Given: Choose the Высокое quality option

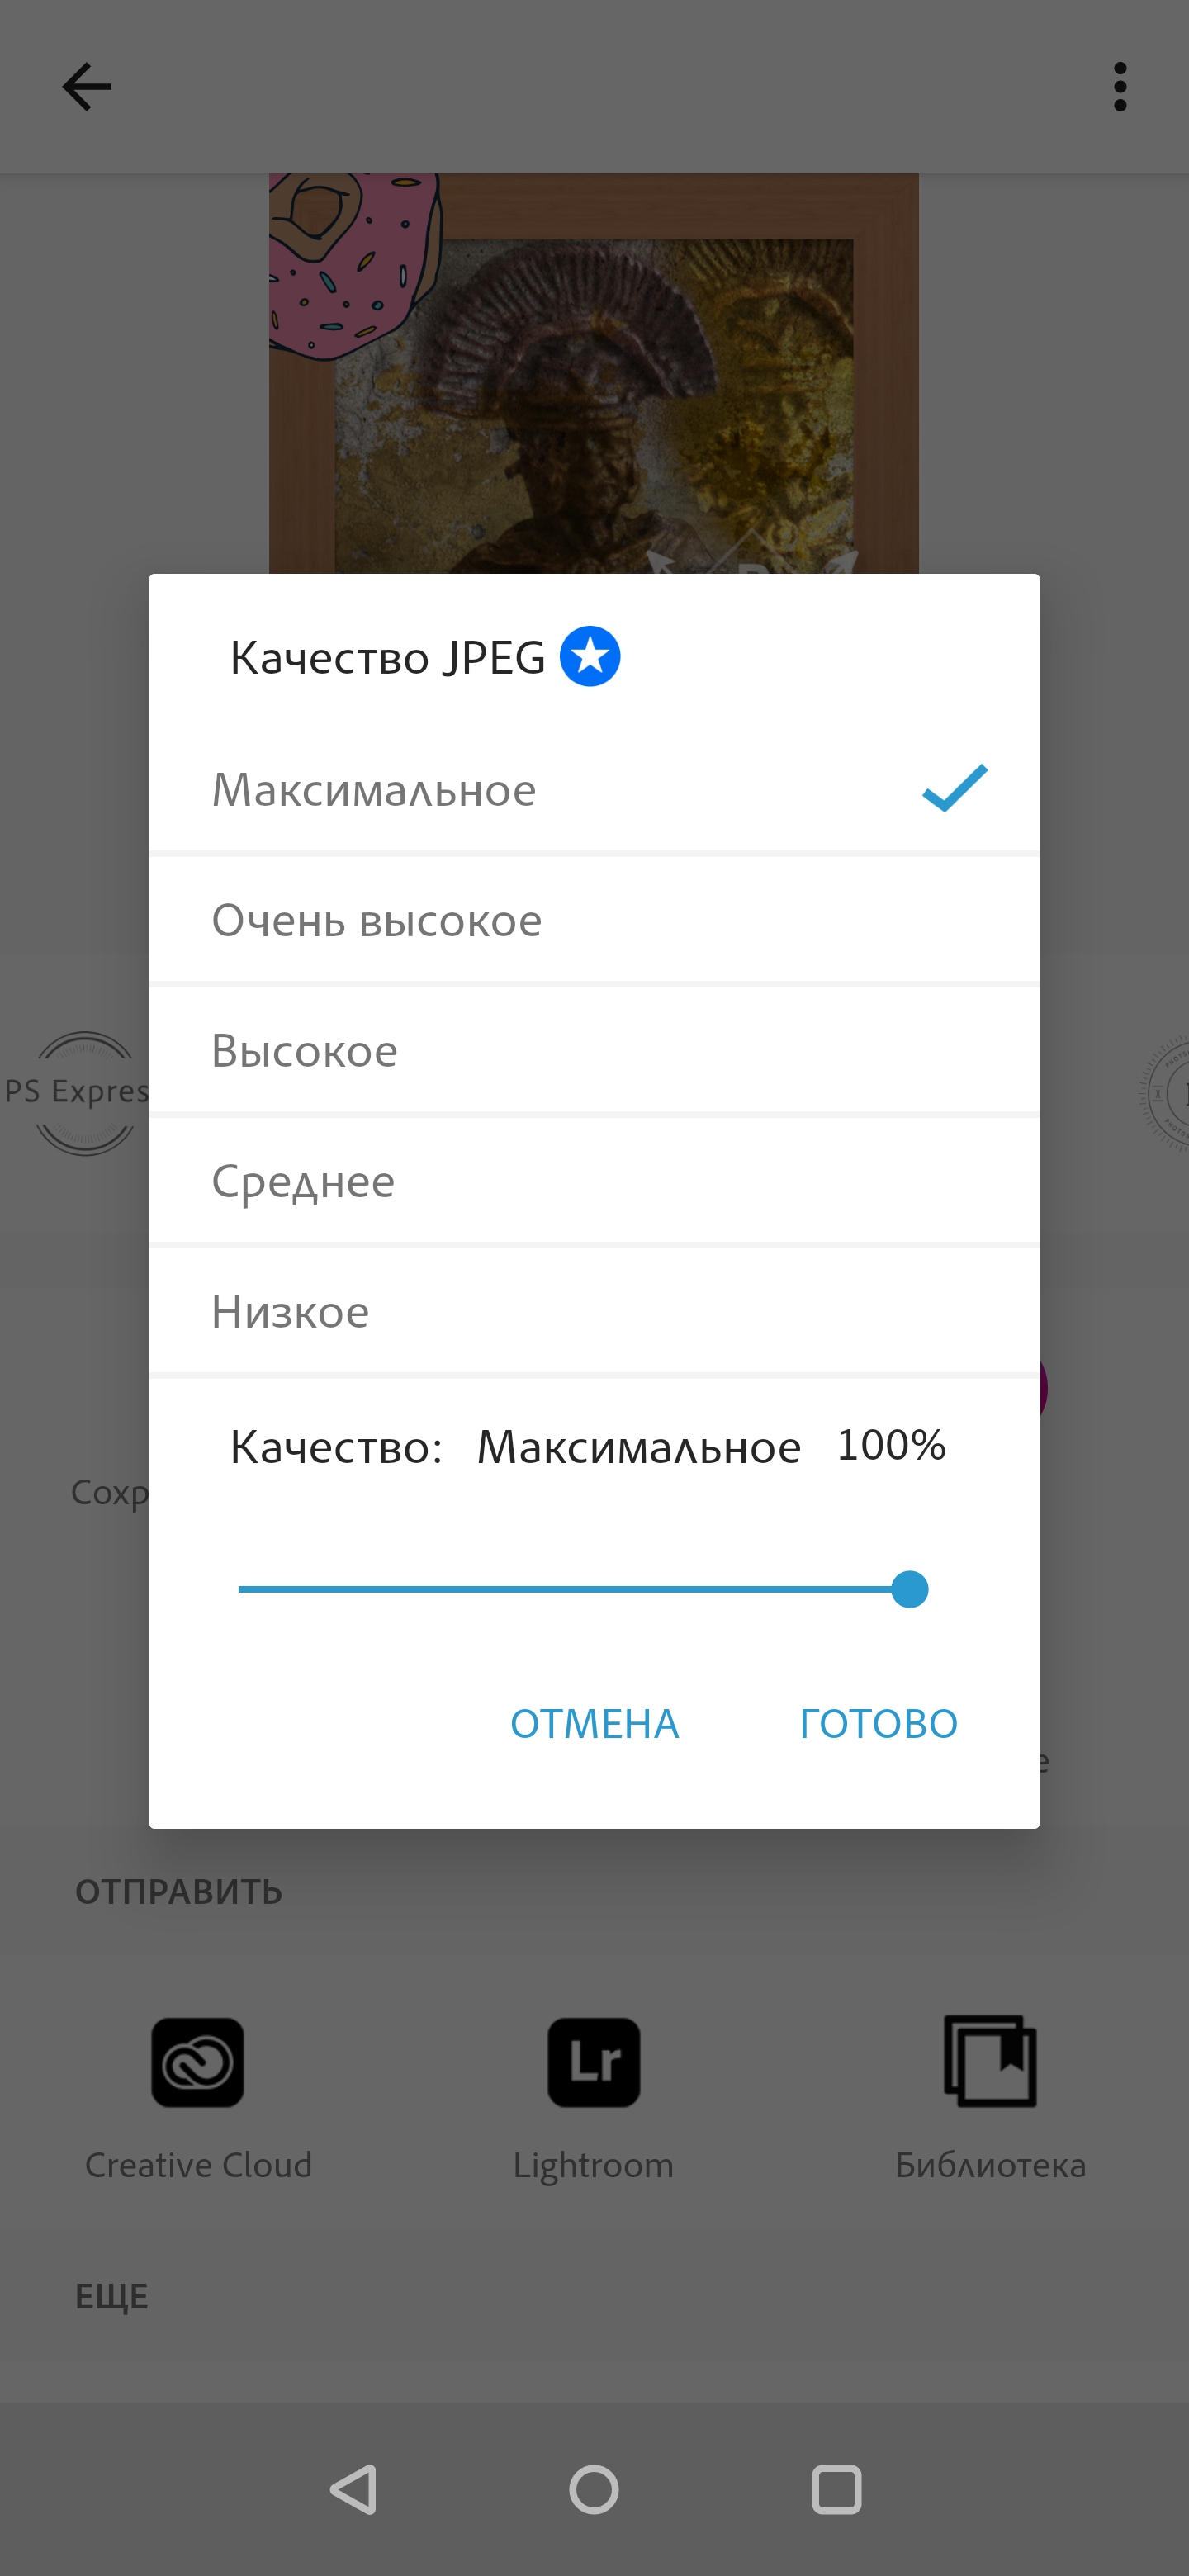Looking at the screenshot, I should pos(305,1051).
